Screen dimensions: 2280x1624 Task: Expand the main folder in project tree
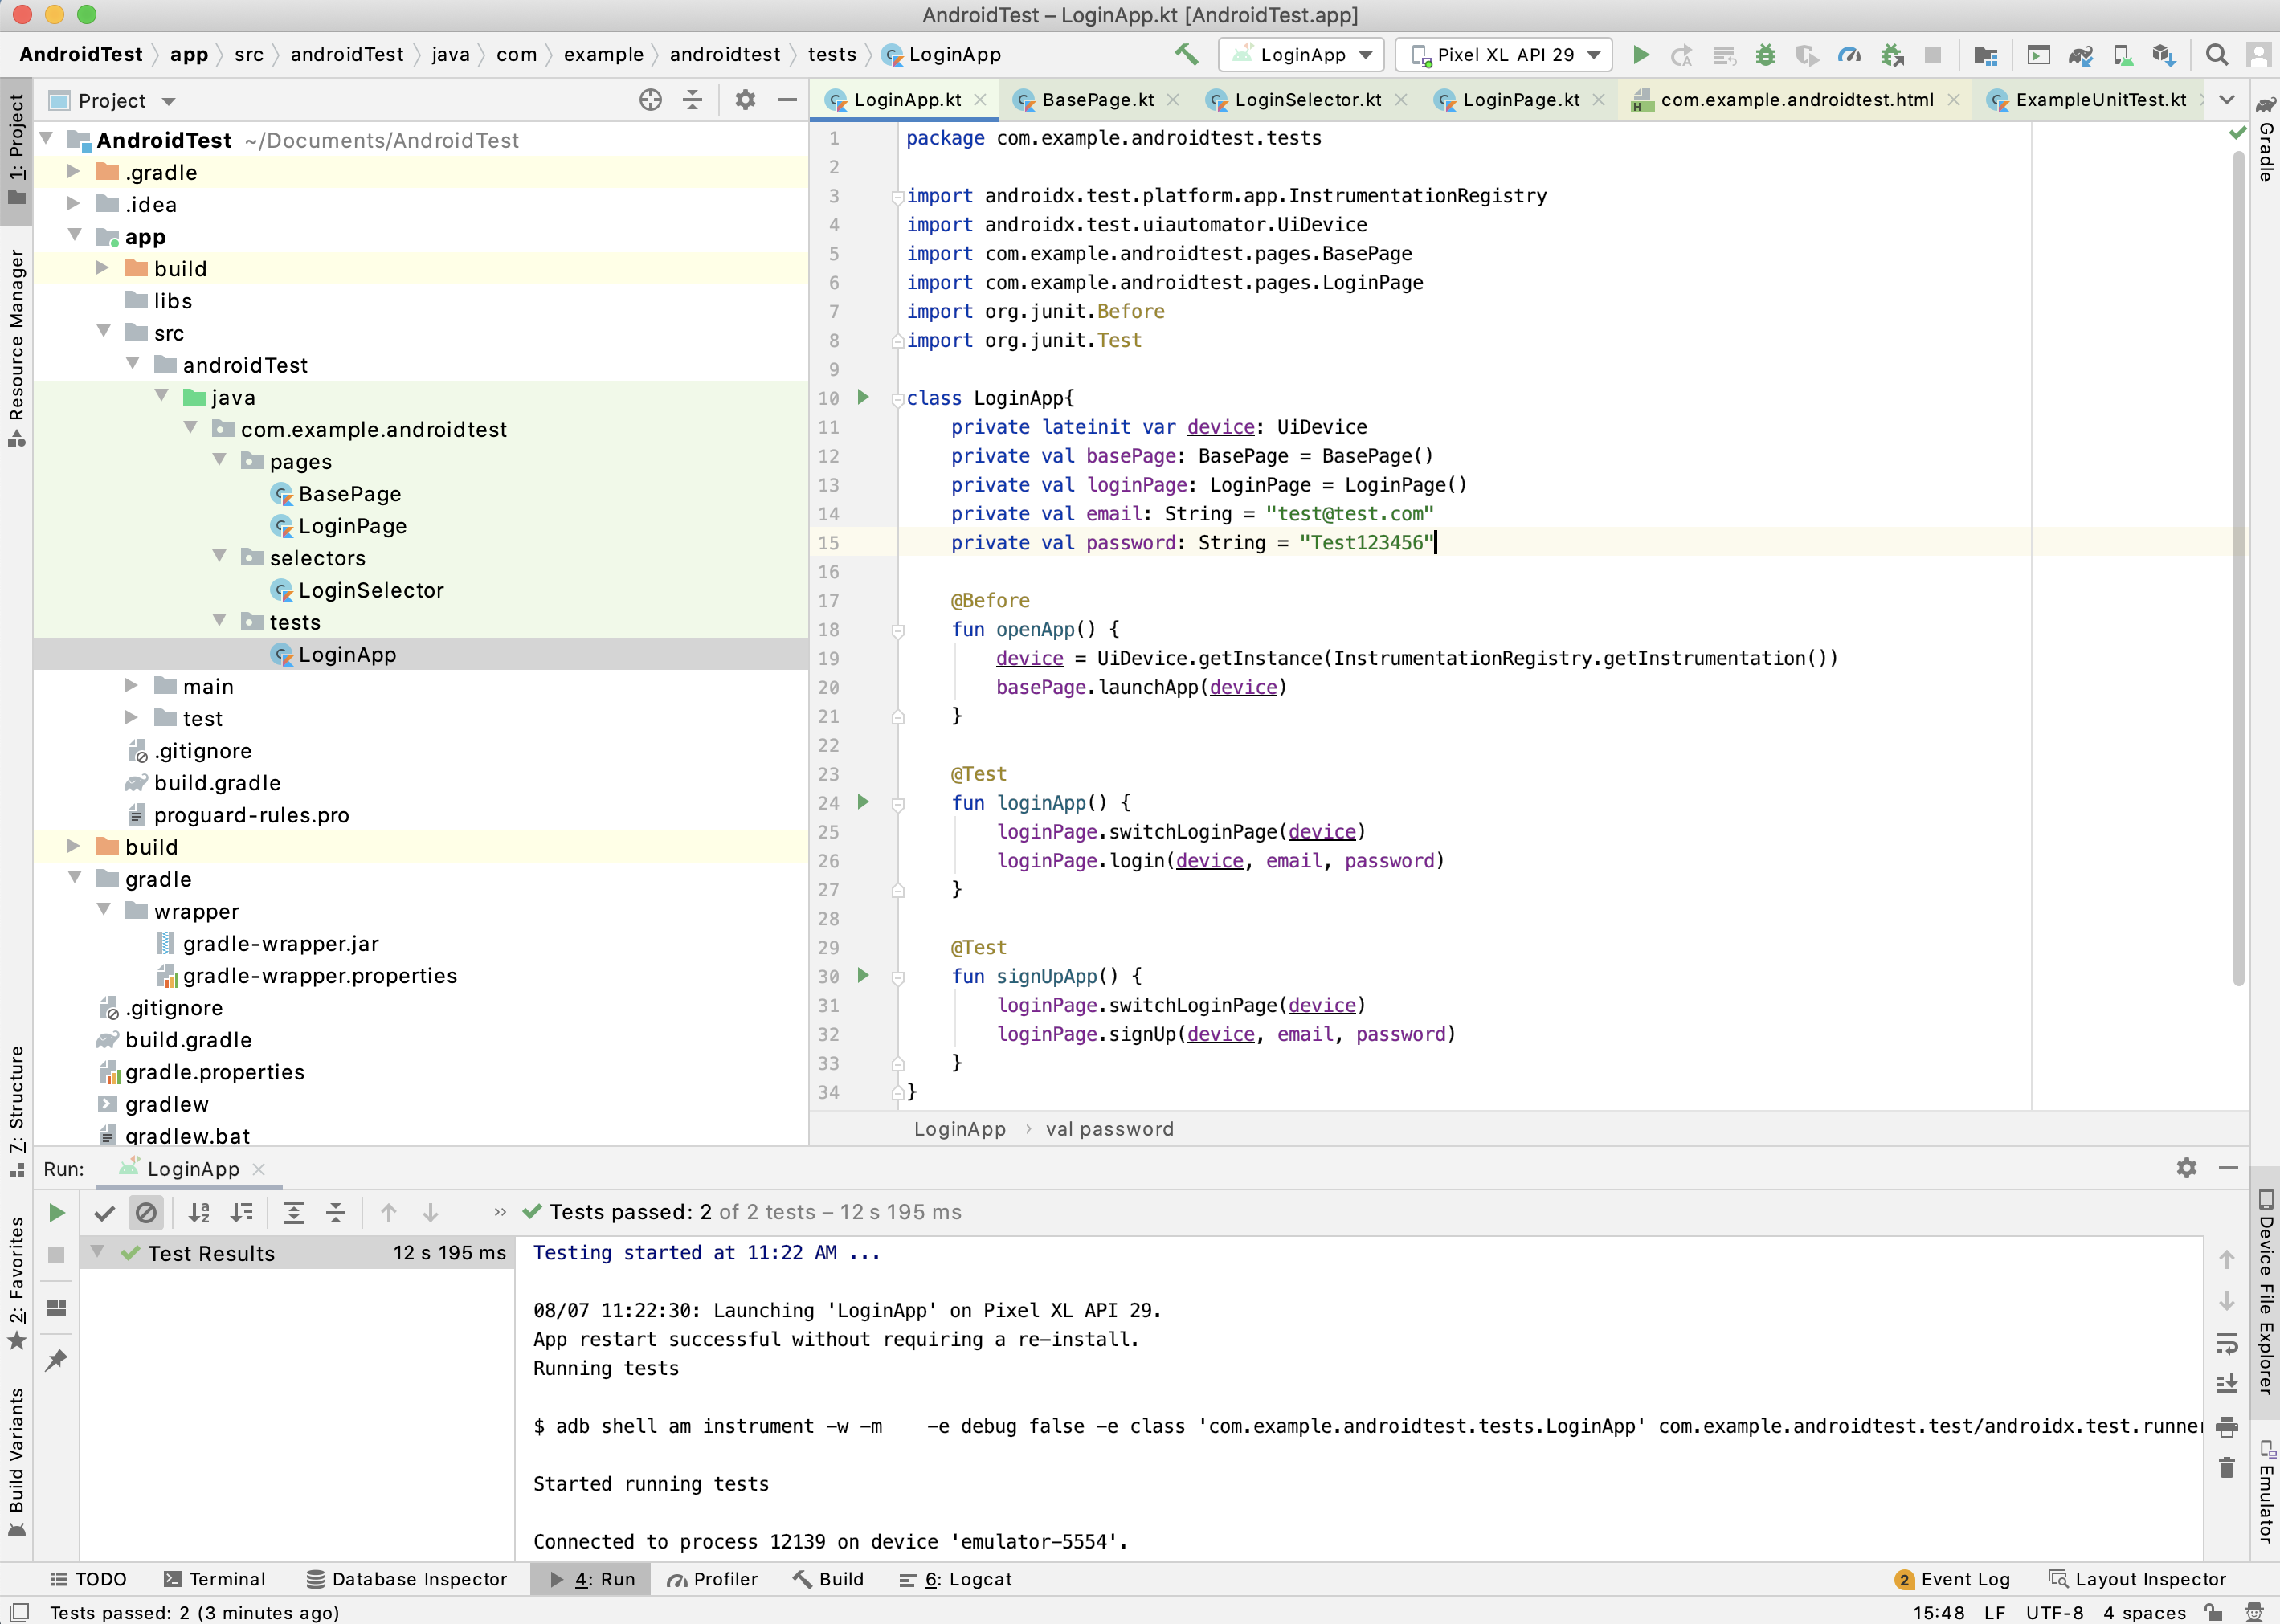click(x=131, y=686)
